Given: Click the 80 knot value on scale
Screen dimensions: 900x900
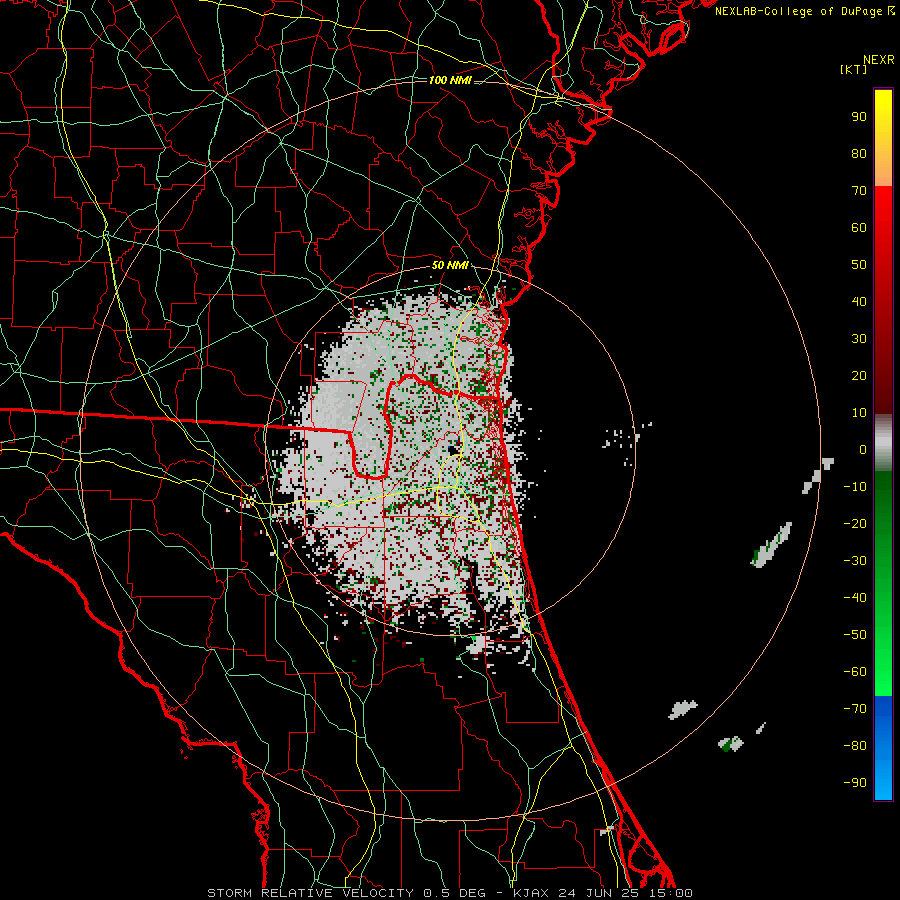Looking at the screenshot, I should point(859,154).
